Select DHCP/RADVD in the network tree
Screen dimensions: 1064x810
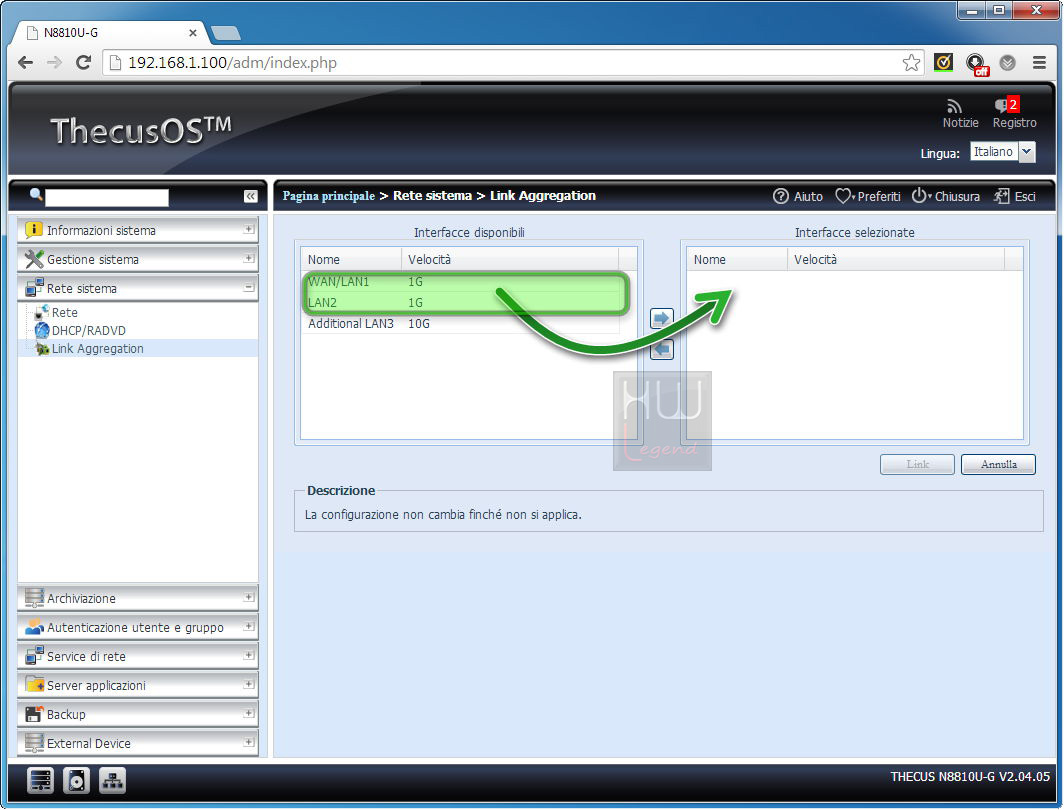tap(89, 331)
